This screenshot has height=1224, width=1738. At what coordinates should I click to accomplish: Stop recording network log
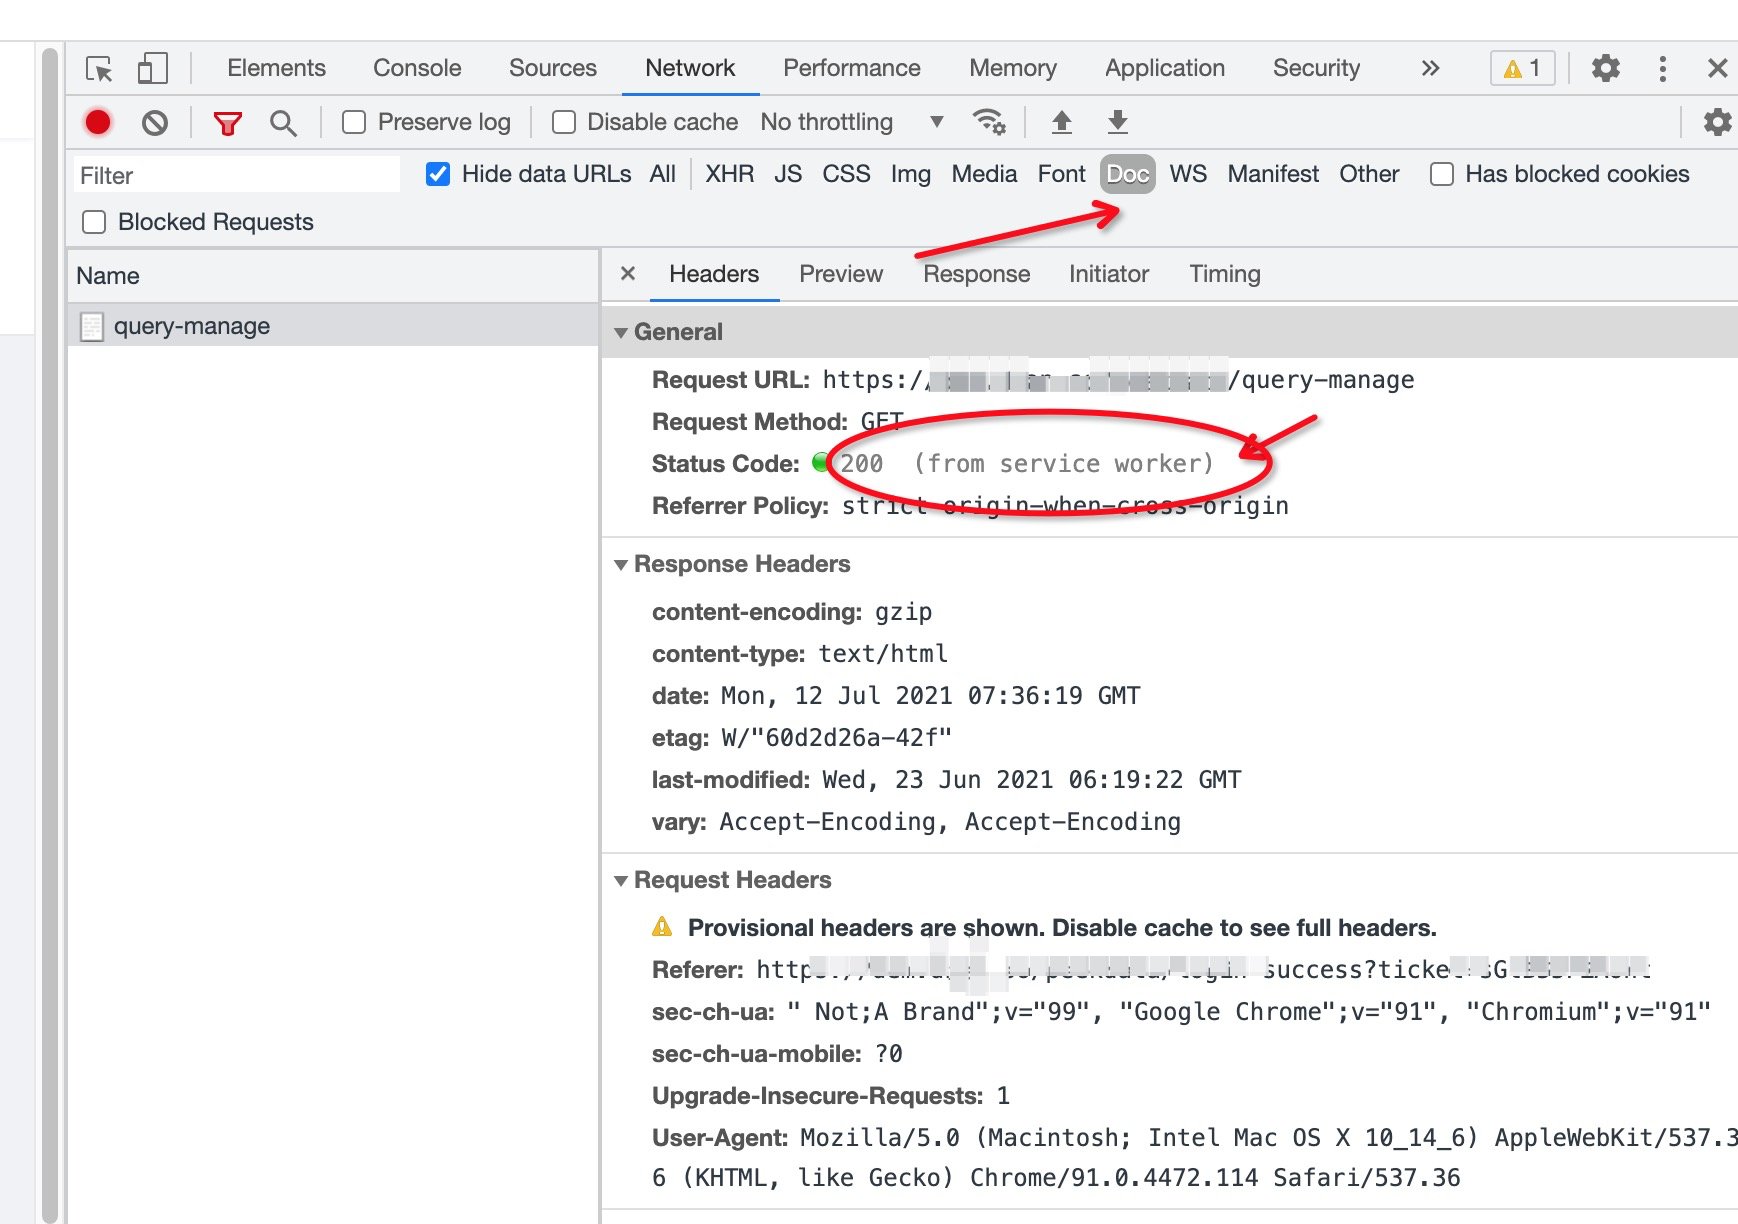tap(98, 121)
